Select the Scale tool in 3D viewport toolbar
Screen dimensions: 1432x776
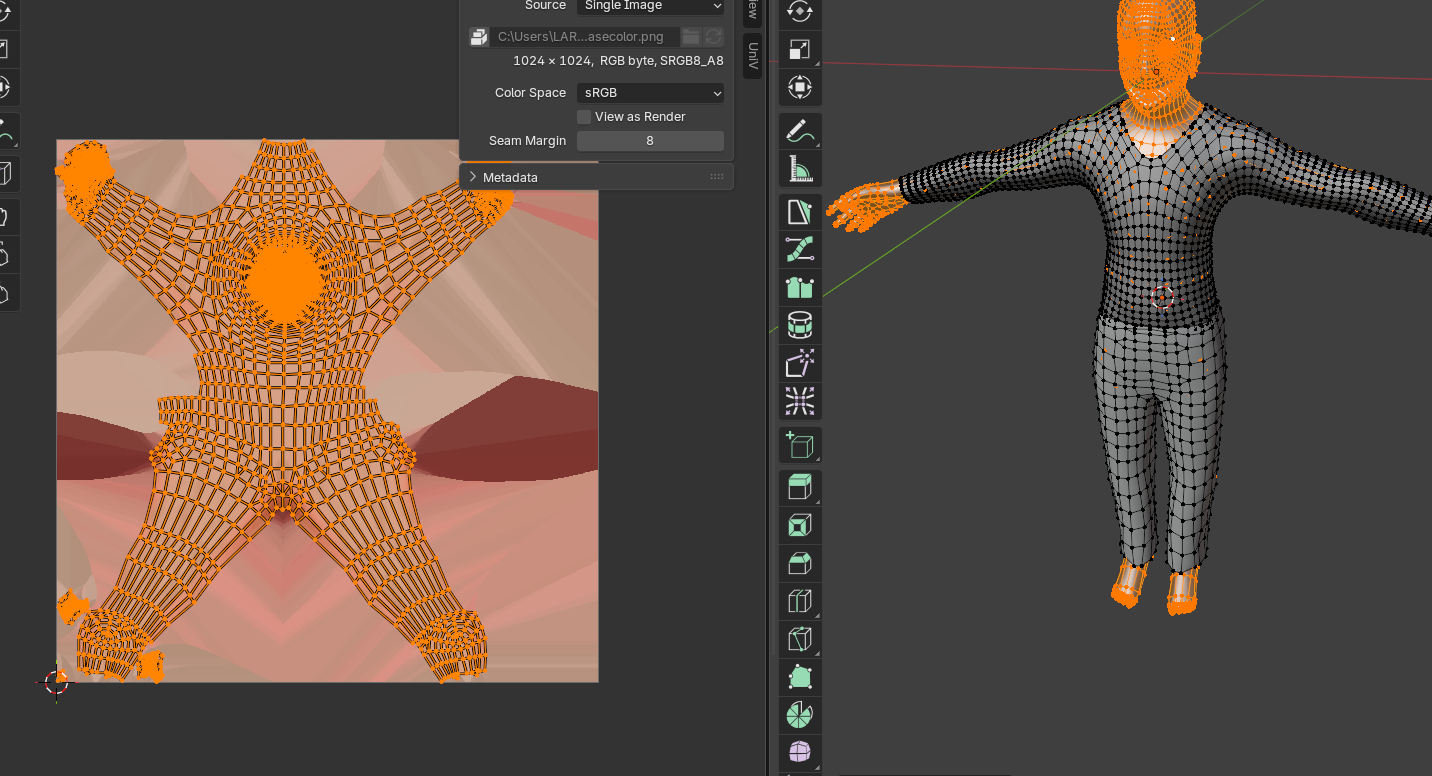pyautogui.click(x=800, y=49)
